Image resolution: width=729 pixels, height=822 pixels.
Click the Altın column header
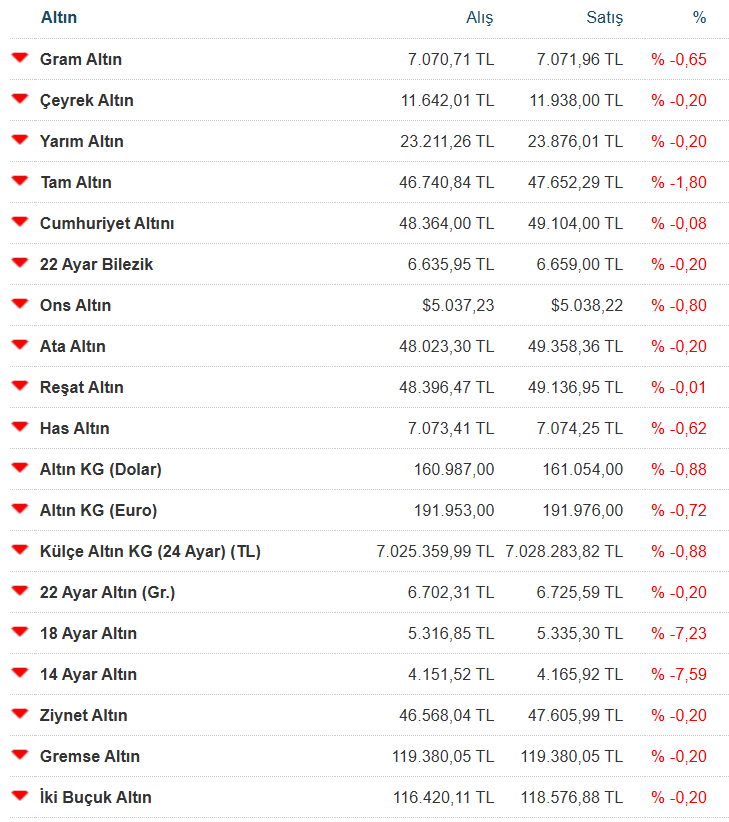[58, 17]
